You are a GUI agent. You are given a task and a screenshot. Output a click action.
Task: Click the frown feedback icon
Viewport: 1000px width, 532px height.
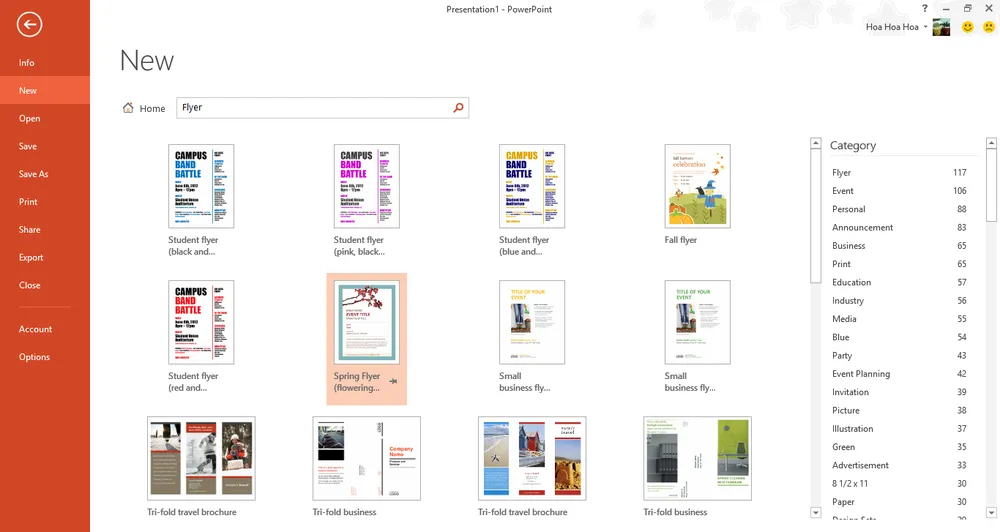click(x=989, y=27)
